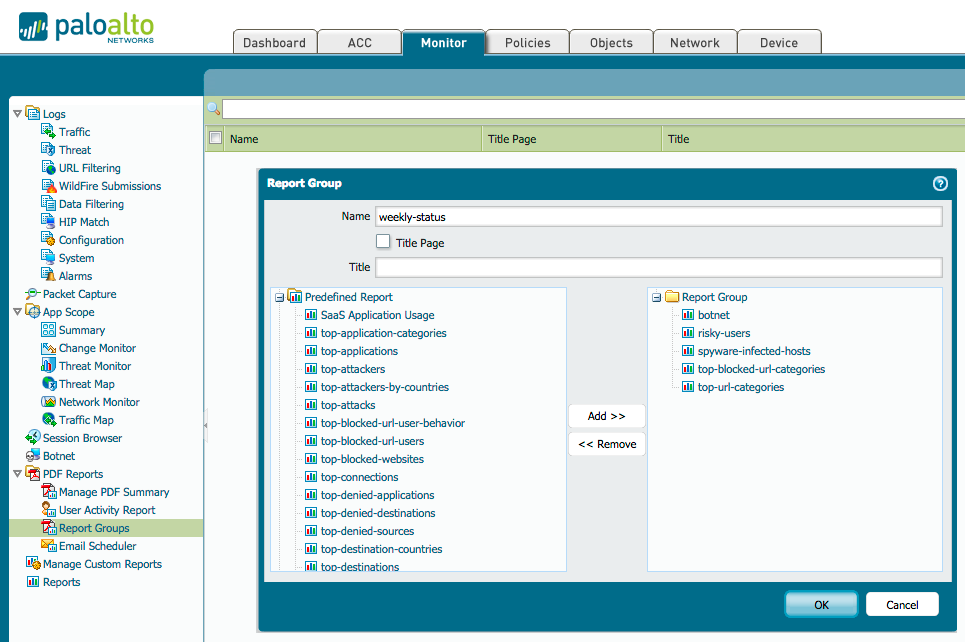This screenshot has width=965, height=642.
Task: Click the WildFire Submissions icon
Action: point(49,186)
